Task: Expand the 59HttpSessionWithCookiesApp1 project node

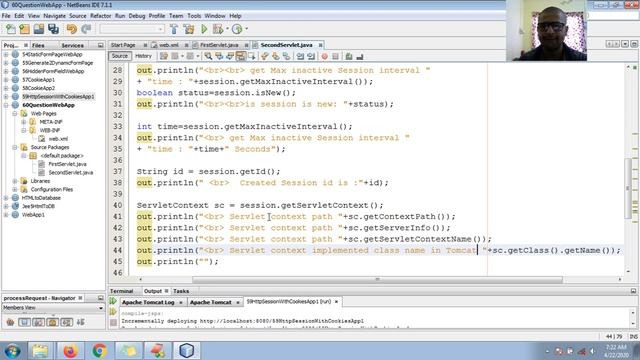Action: 6,97
